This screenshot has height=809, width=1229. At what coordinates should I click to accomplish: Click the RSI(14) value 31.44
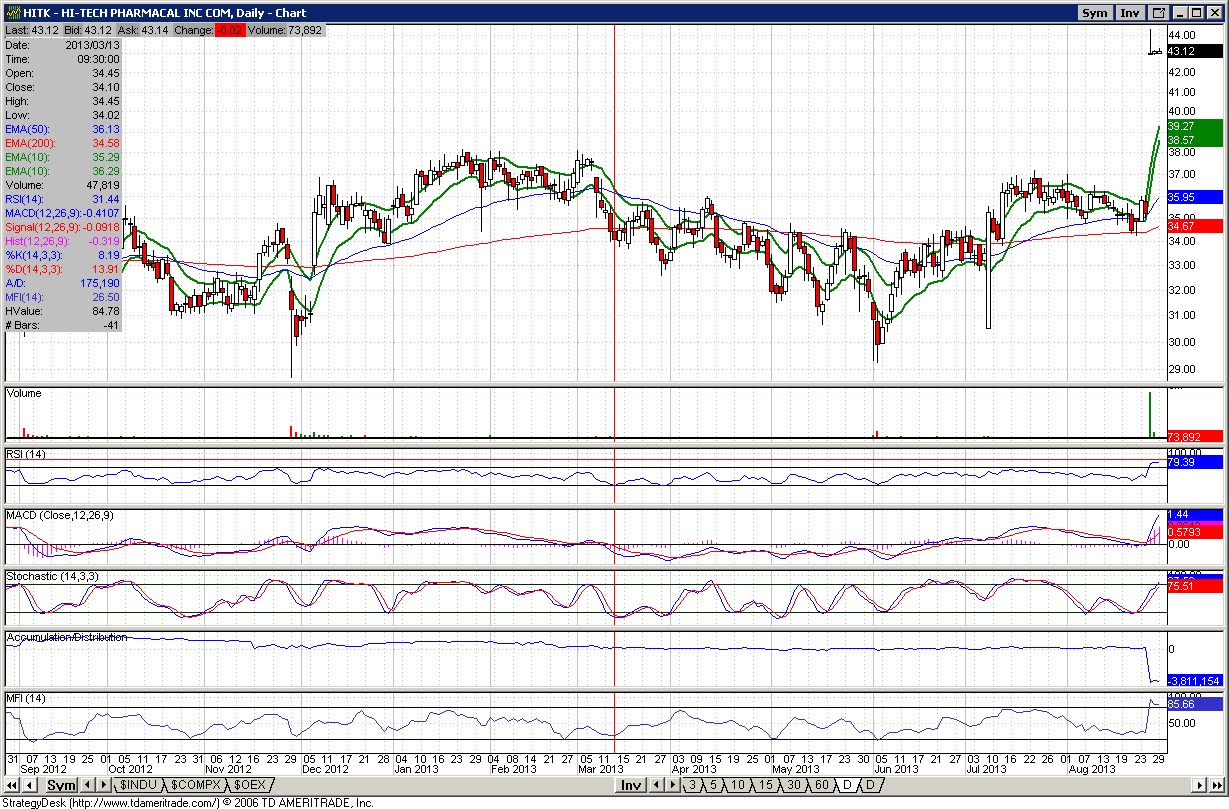[x=107, y=199]
